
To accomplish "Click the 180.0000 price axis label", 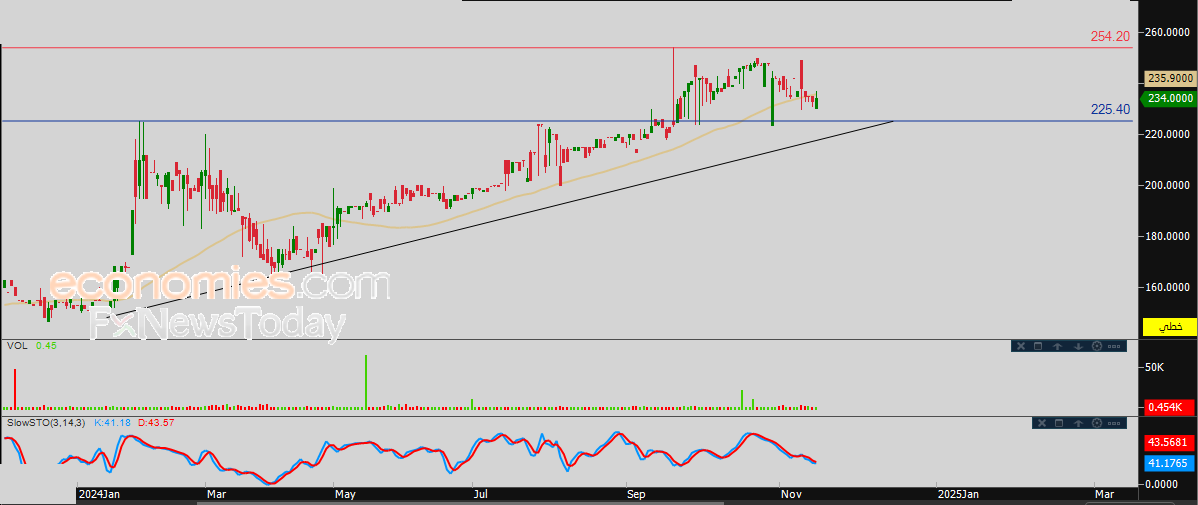I will click(1168, 236).
